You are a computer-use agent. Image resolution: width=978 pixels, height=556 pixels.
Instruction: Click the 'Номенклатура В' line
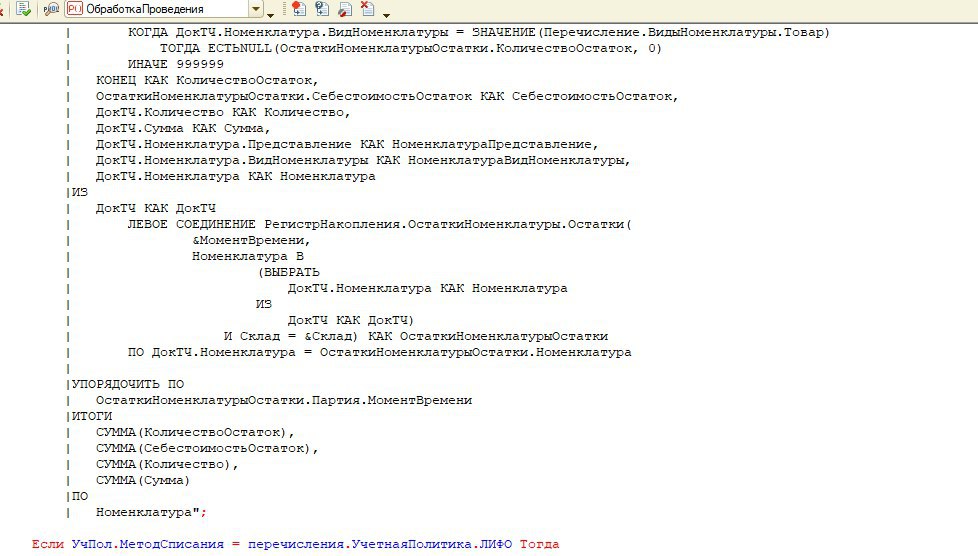(248, 256)
